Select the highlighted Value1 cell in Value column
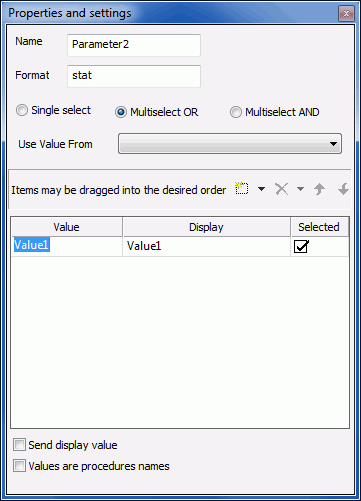 click(67, 246)
